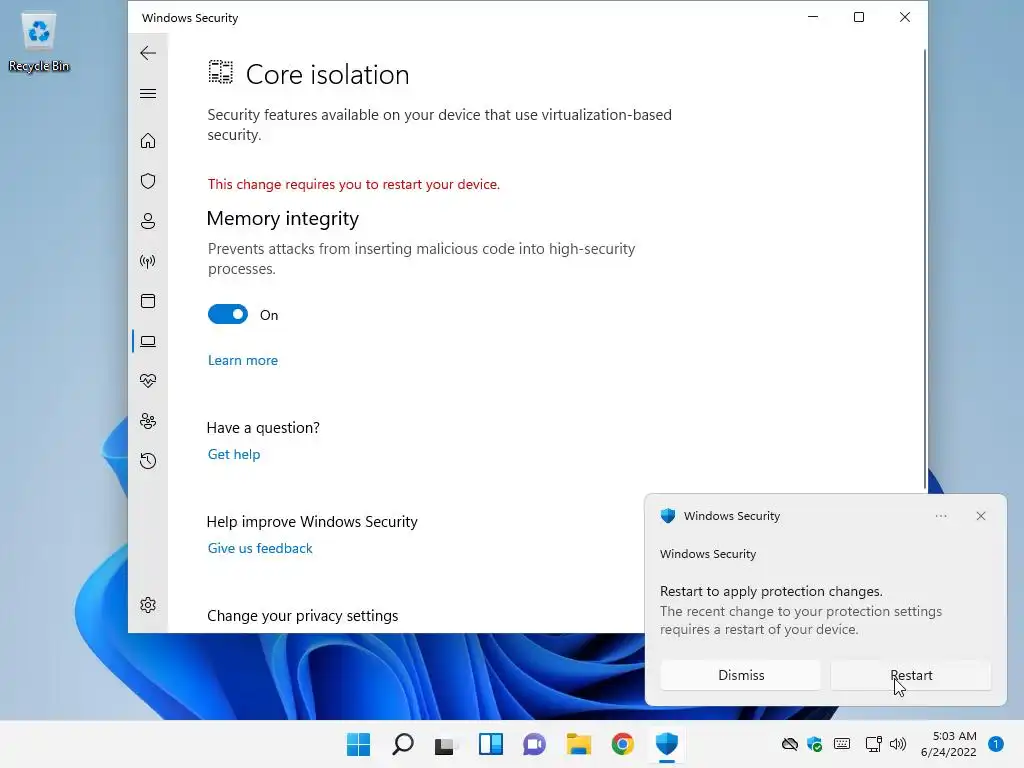This screenshot has width=1024, height=768.
Task: Click Windows Security tray icon
Action: 814,744
